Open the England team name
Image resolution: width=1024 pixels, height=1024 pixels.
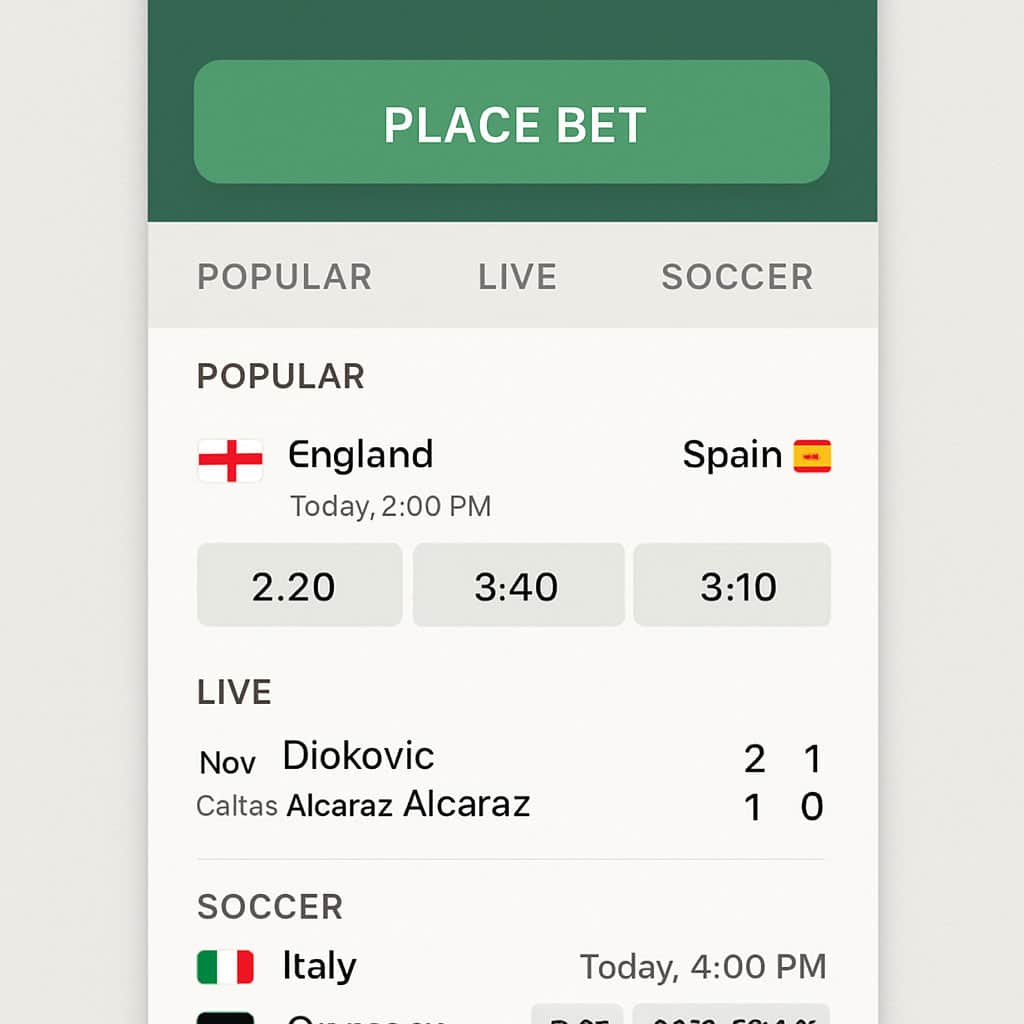click(360, 455)
